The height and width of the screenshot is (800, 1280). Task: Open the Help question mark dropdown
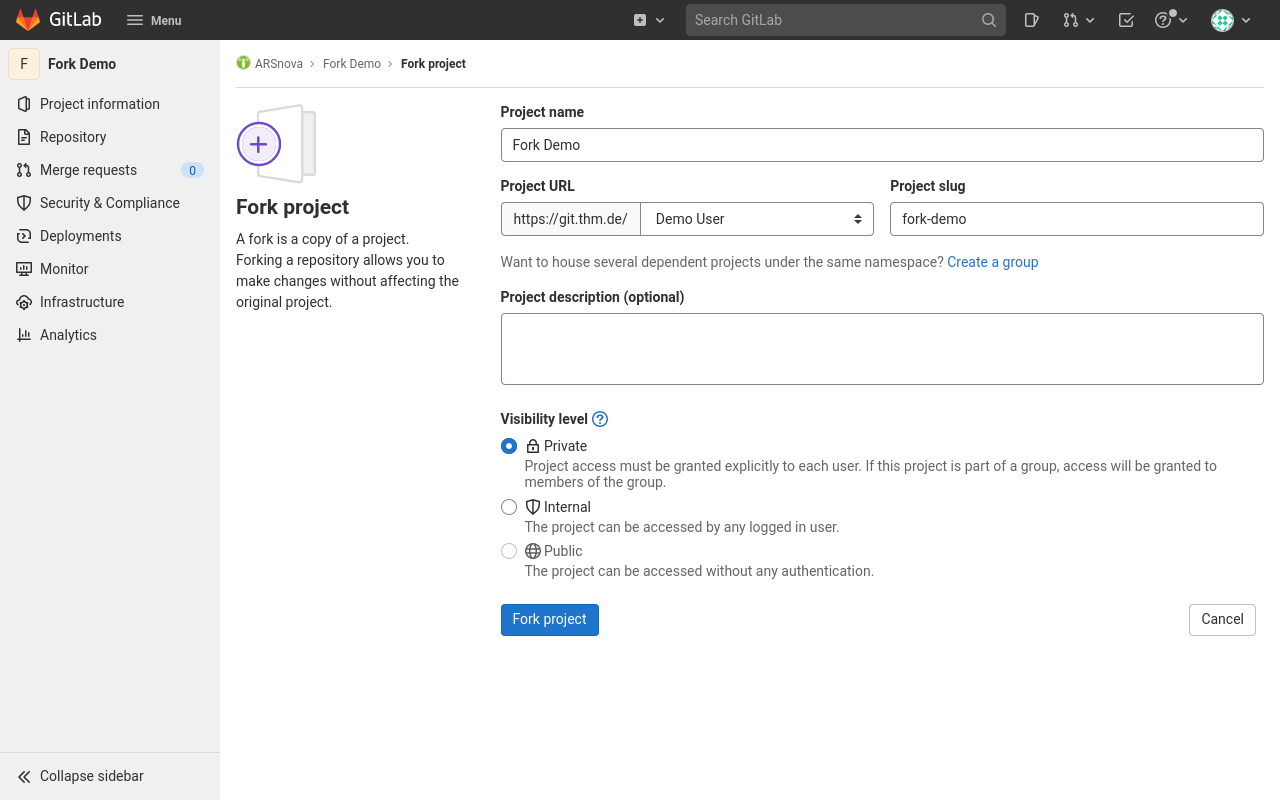click(x=1171, y=20)
